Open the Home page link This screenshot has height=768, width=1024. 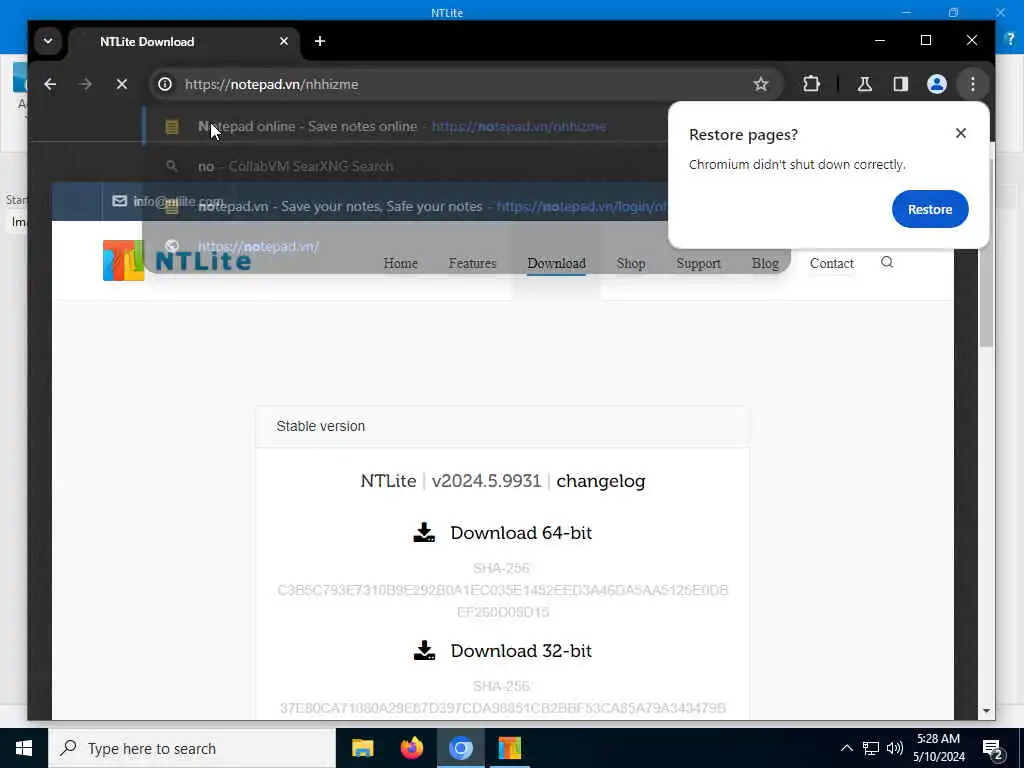[x=400, y=263]
